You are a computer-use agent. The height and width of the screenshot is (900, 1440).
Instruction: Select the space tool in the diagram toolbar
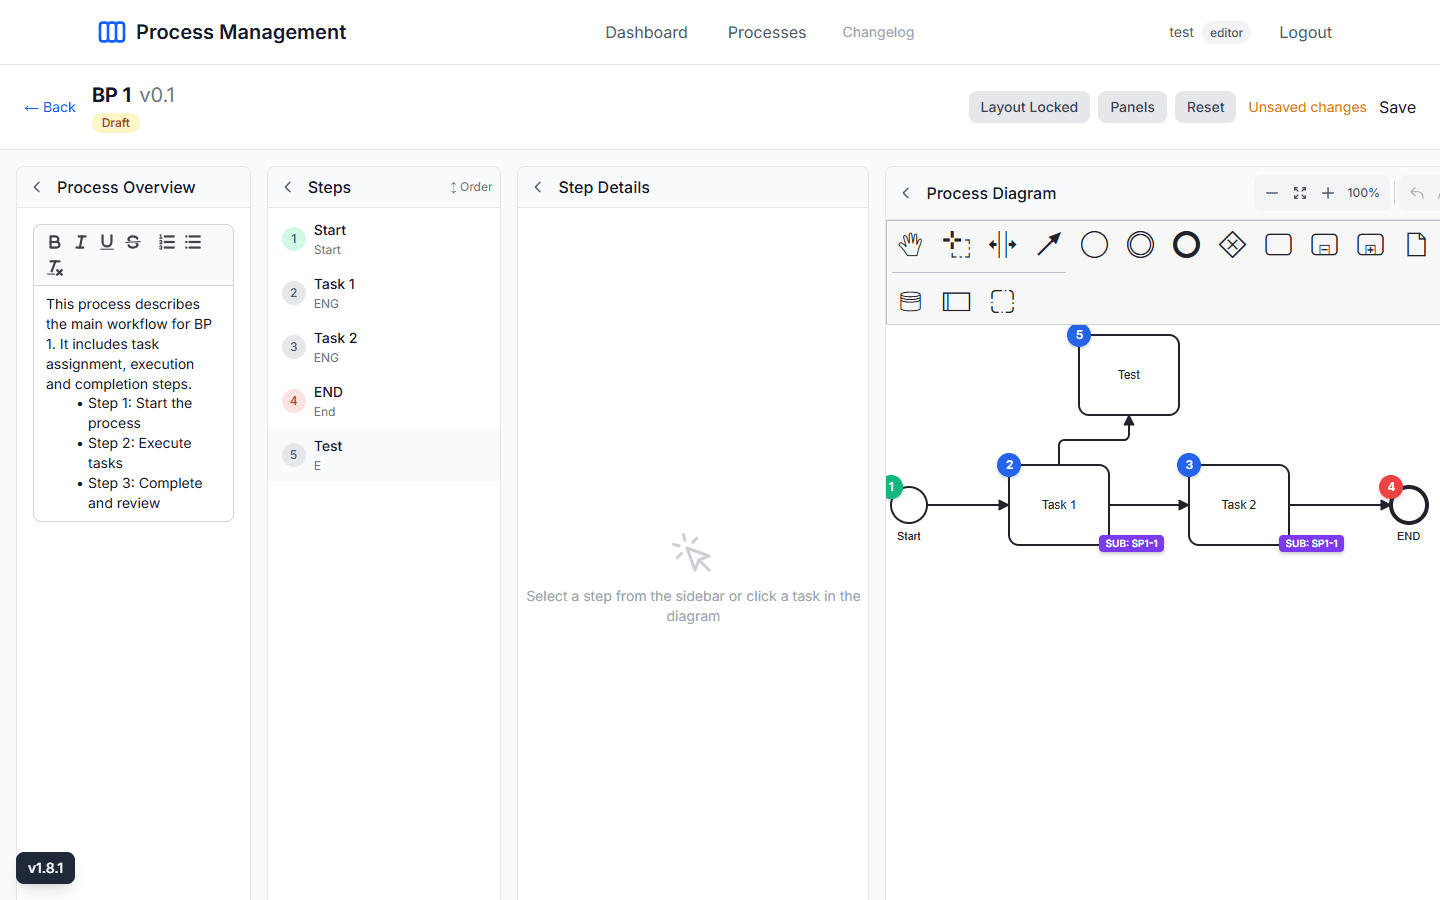click(x=1002, y=244)
